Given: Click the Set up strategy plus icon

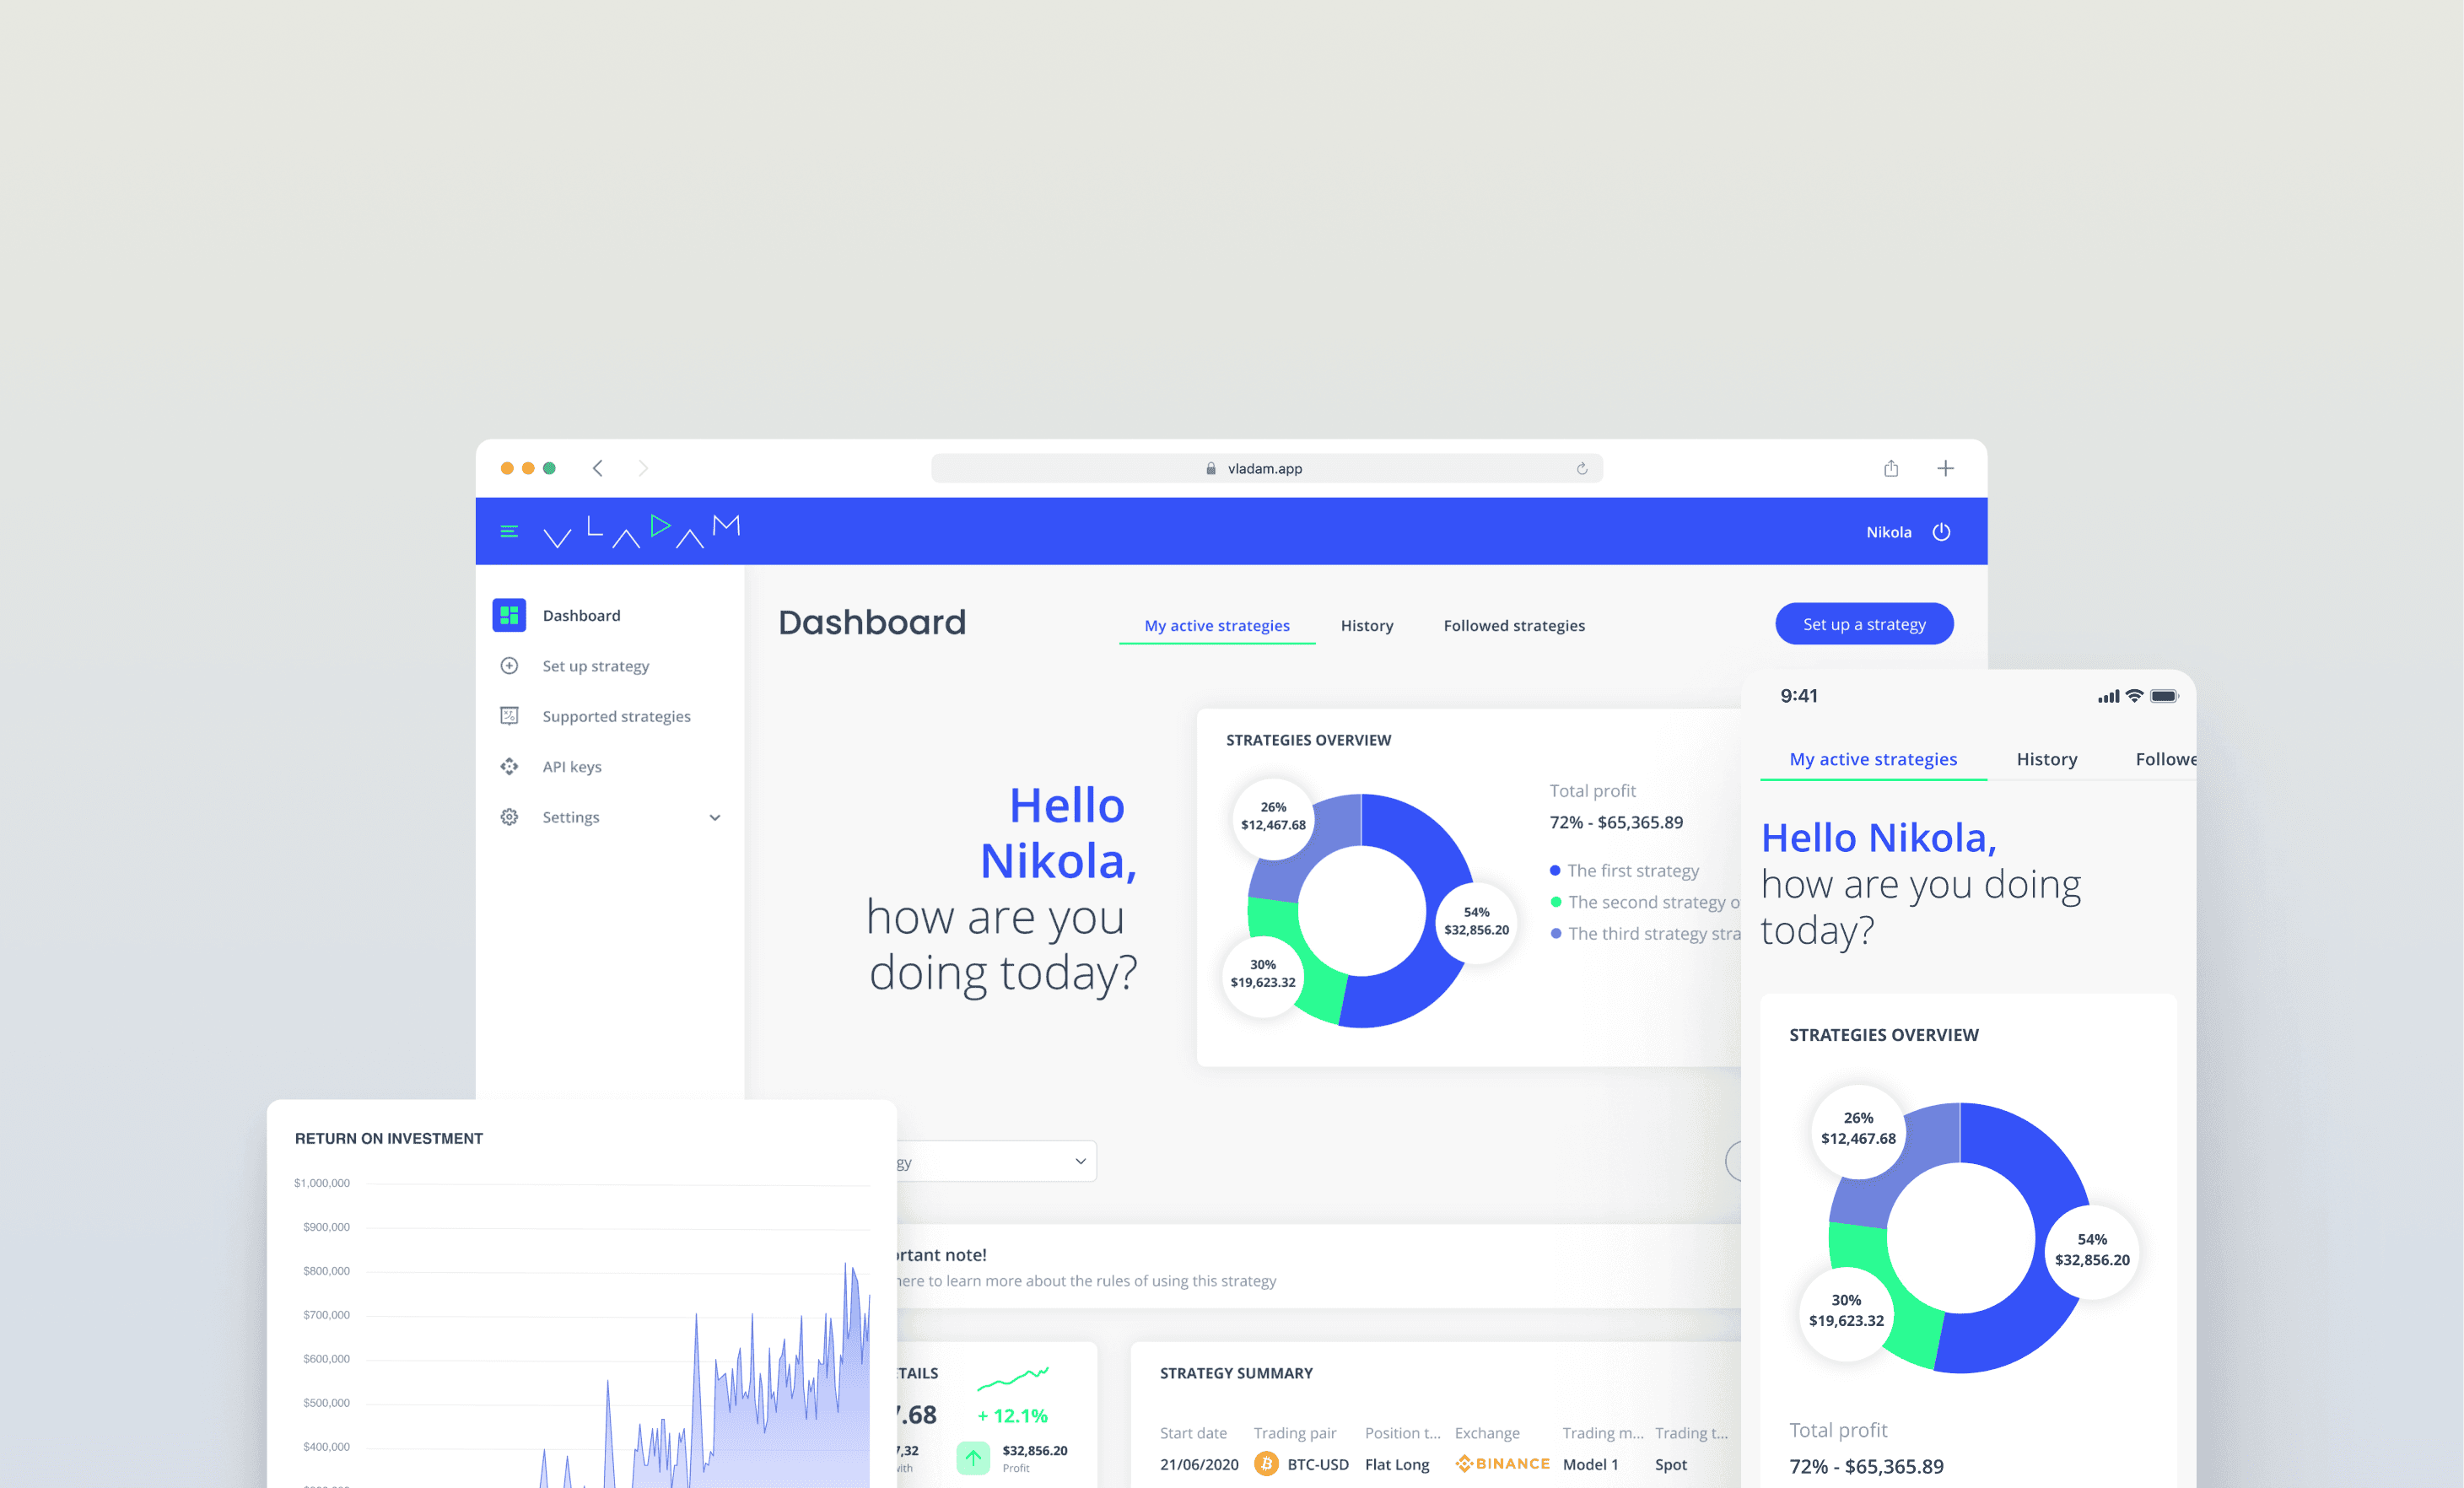Looking at the screenshot, I should (509, 666).
